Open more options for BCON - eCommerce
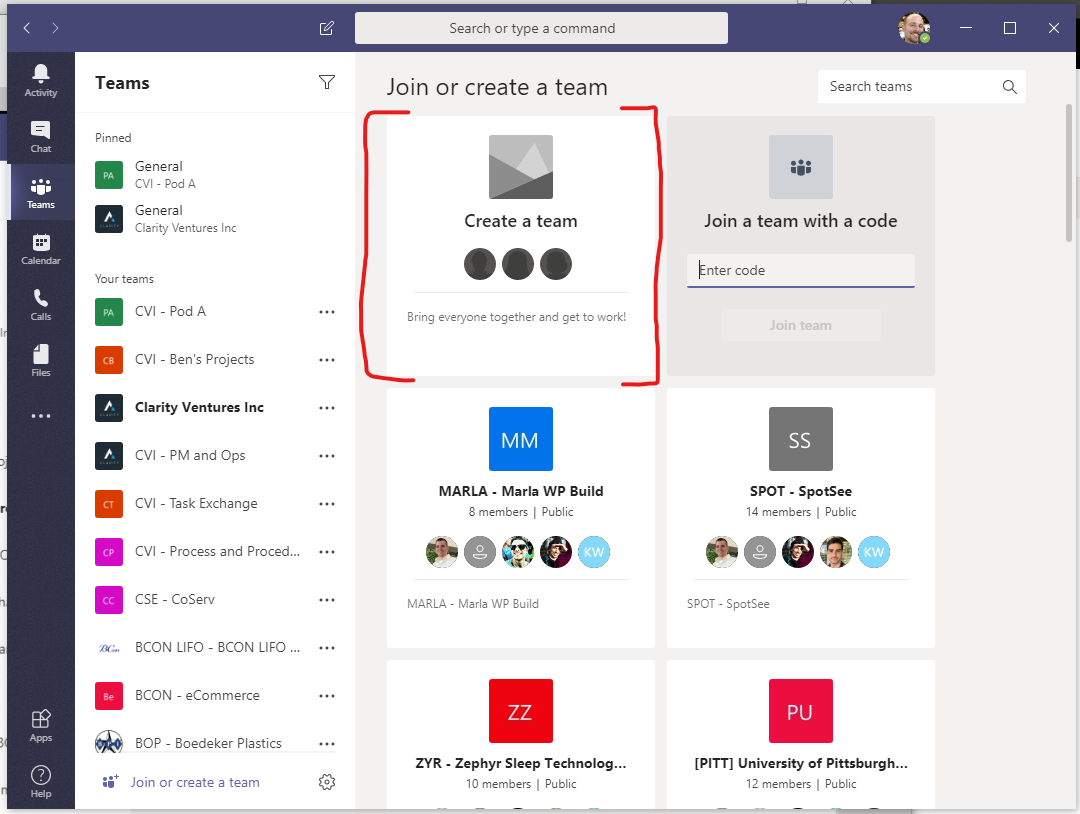This screenshot has height=814, width=1080. (x=327, y=696)
